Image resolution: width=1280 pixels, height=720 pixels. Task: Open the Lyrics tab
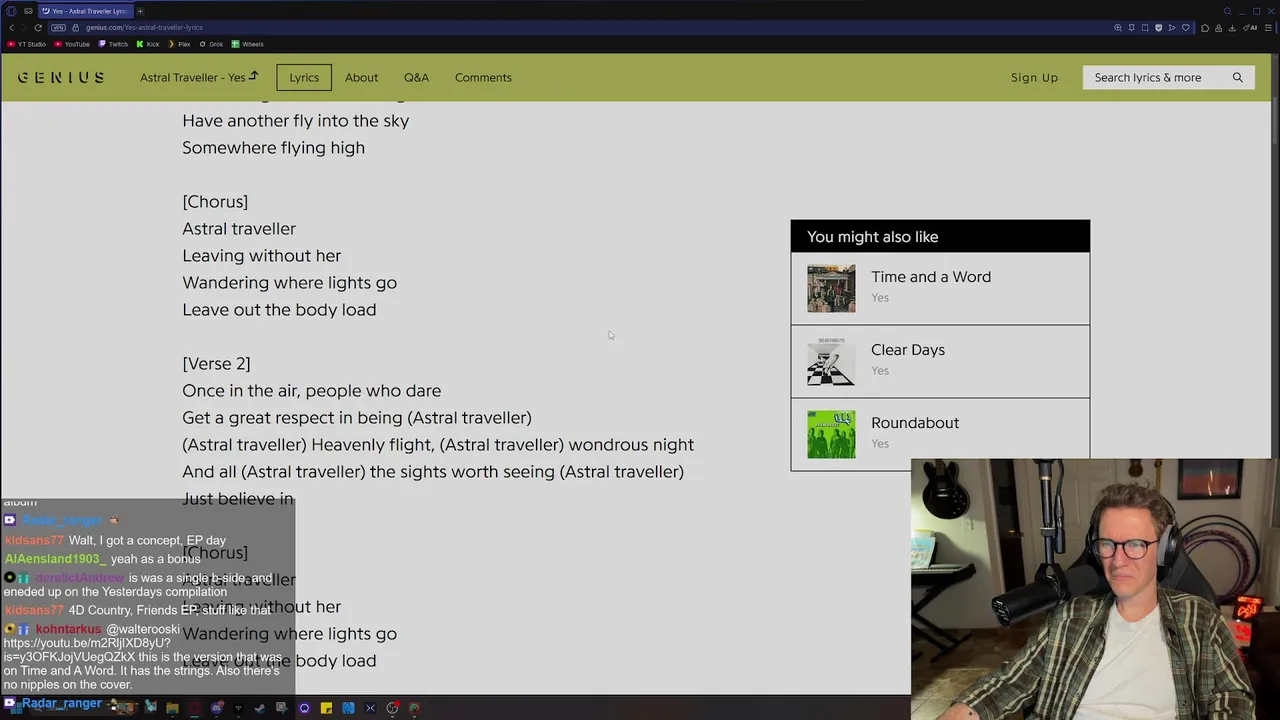[x=304, y=77]
